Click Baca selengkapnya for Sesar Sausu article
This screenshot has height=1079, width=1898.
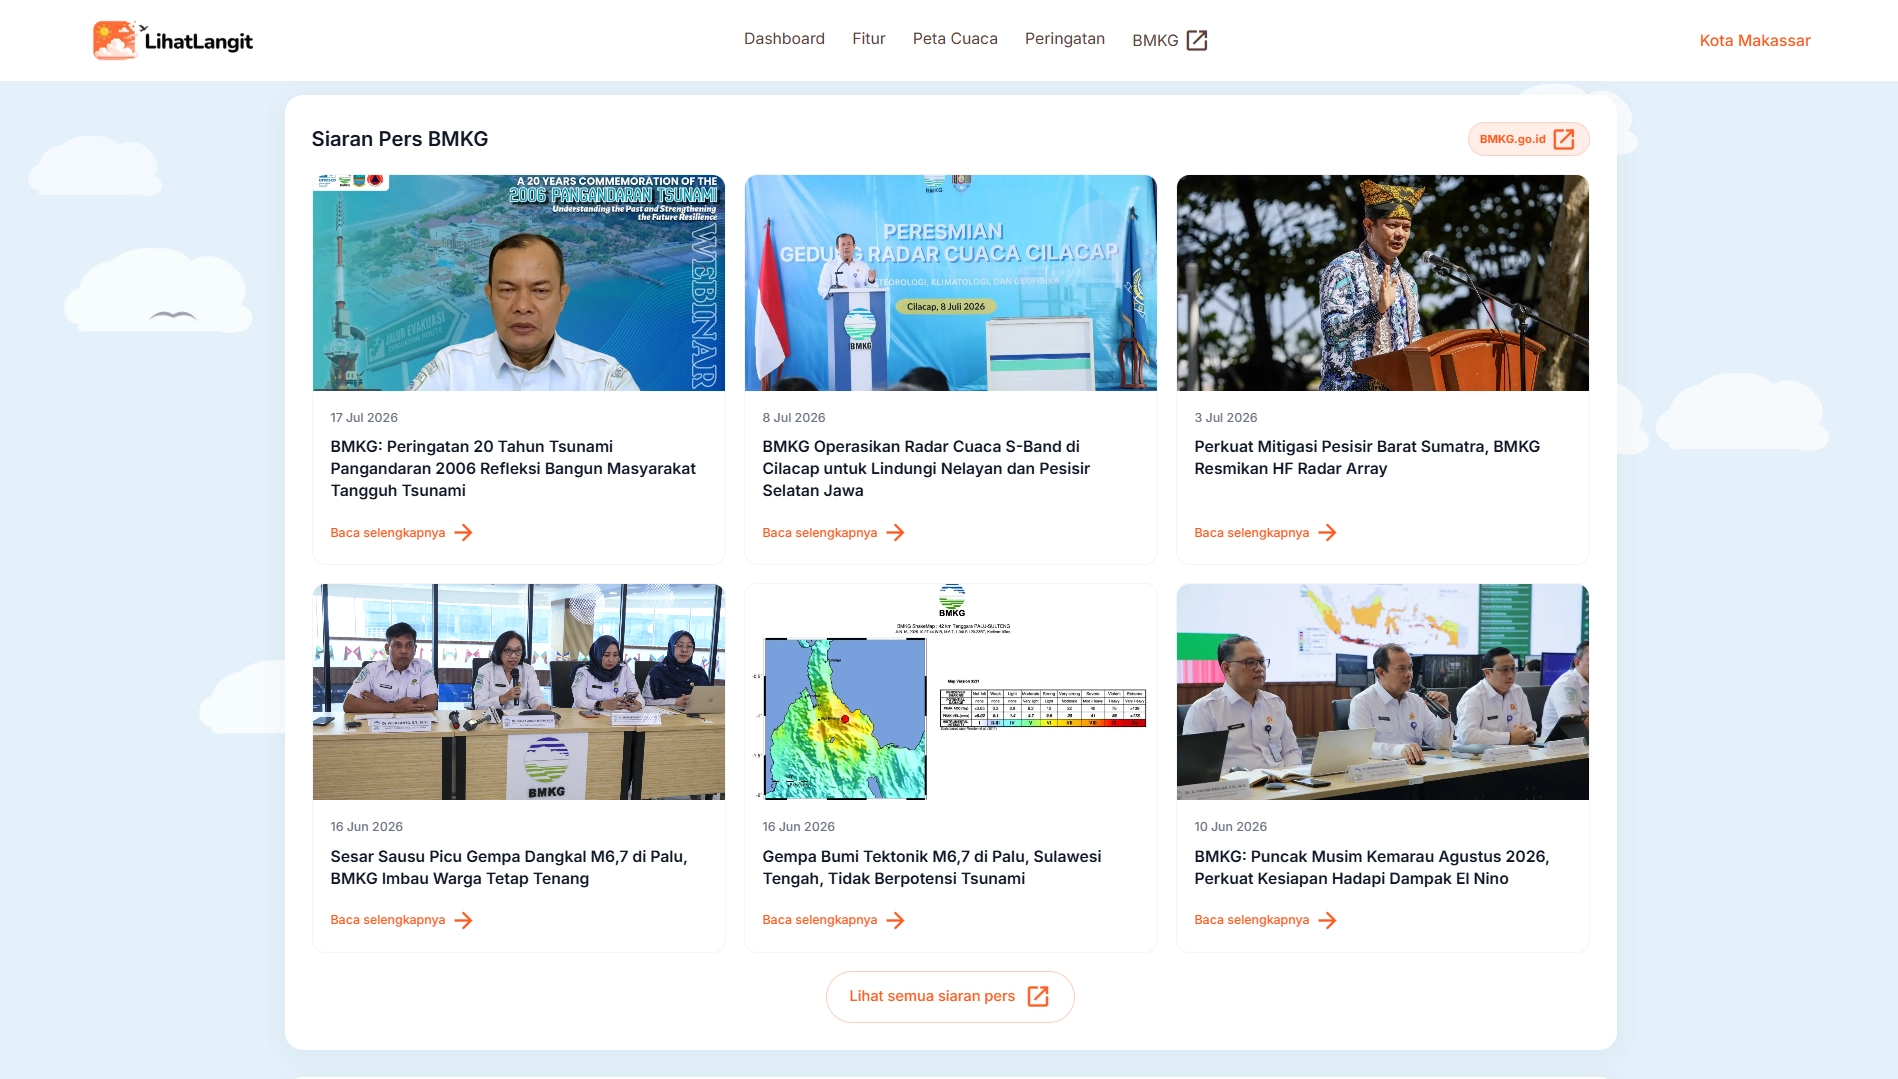point(388,920)
